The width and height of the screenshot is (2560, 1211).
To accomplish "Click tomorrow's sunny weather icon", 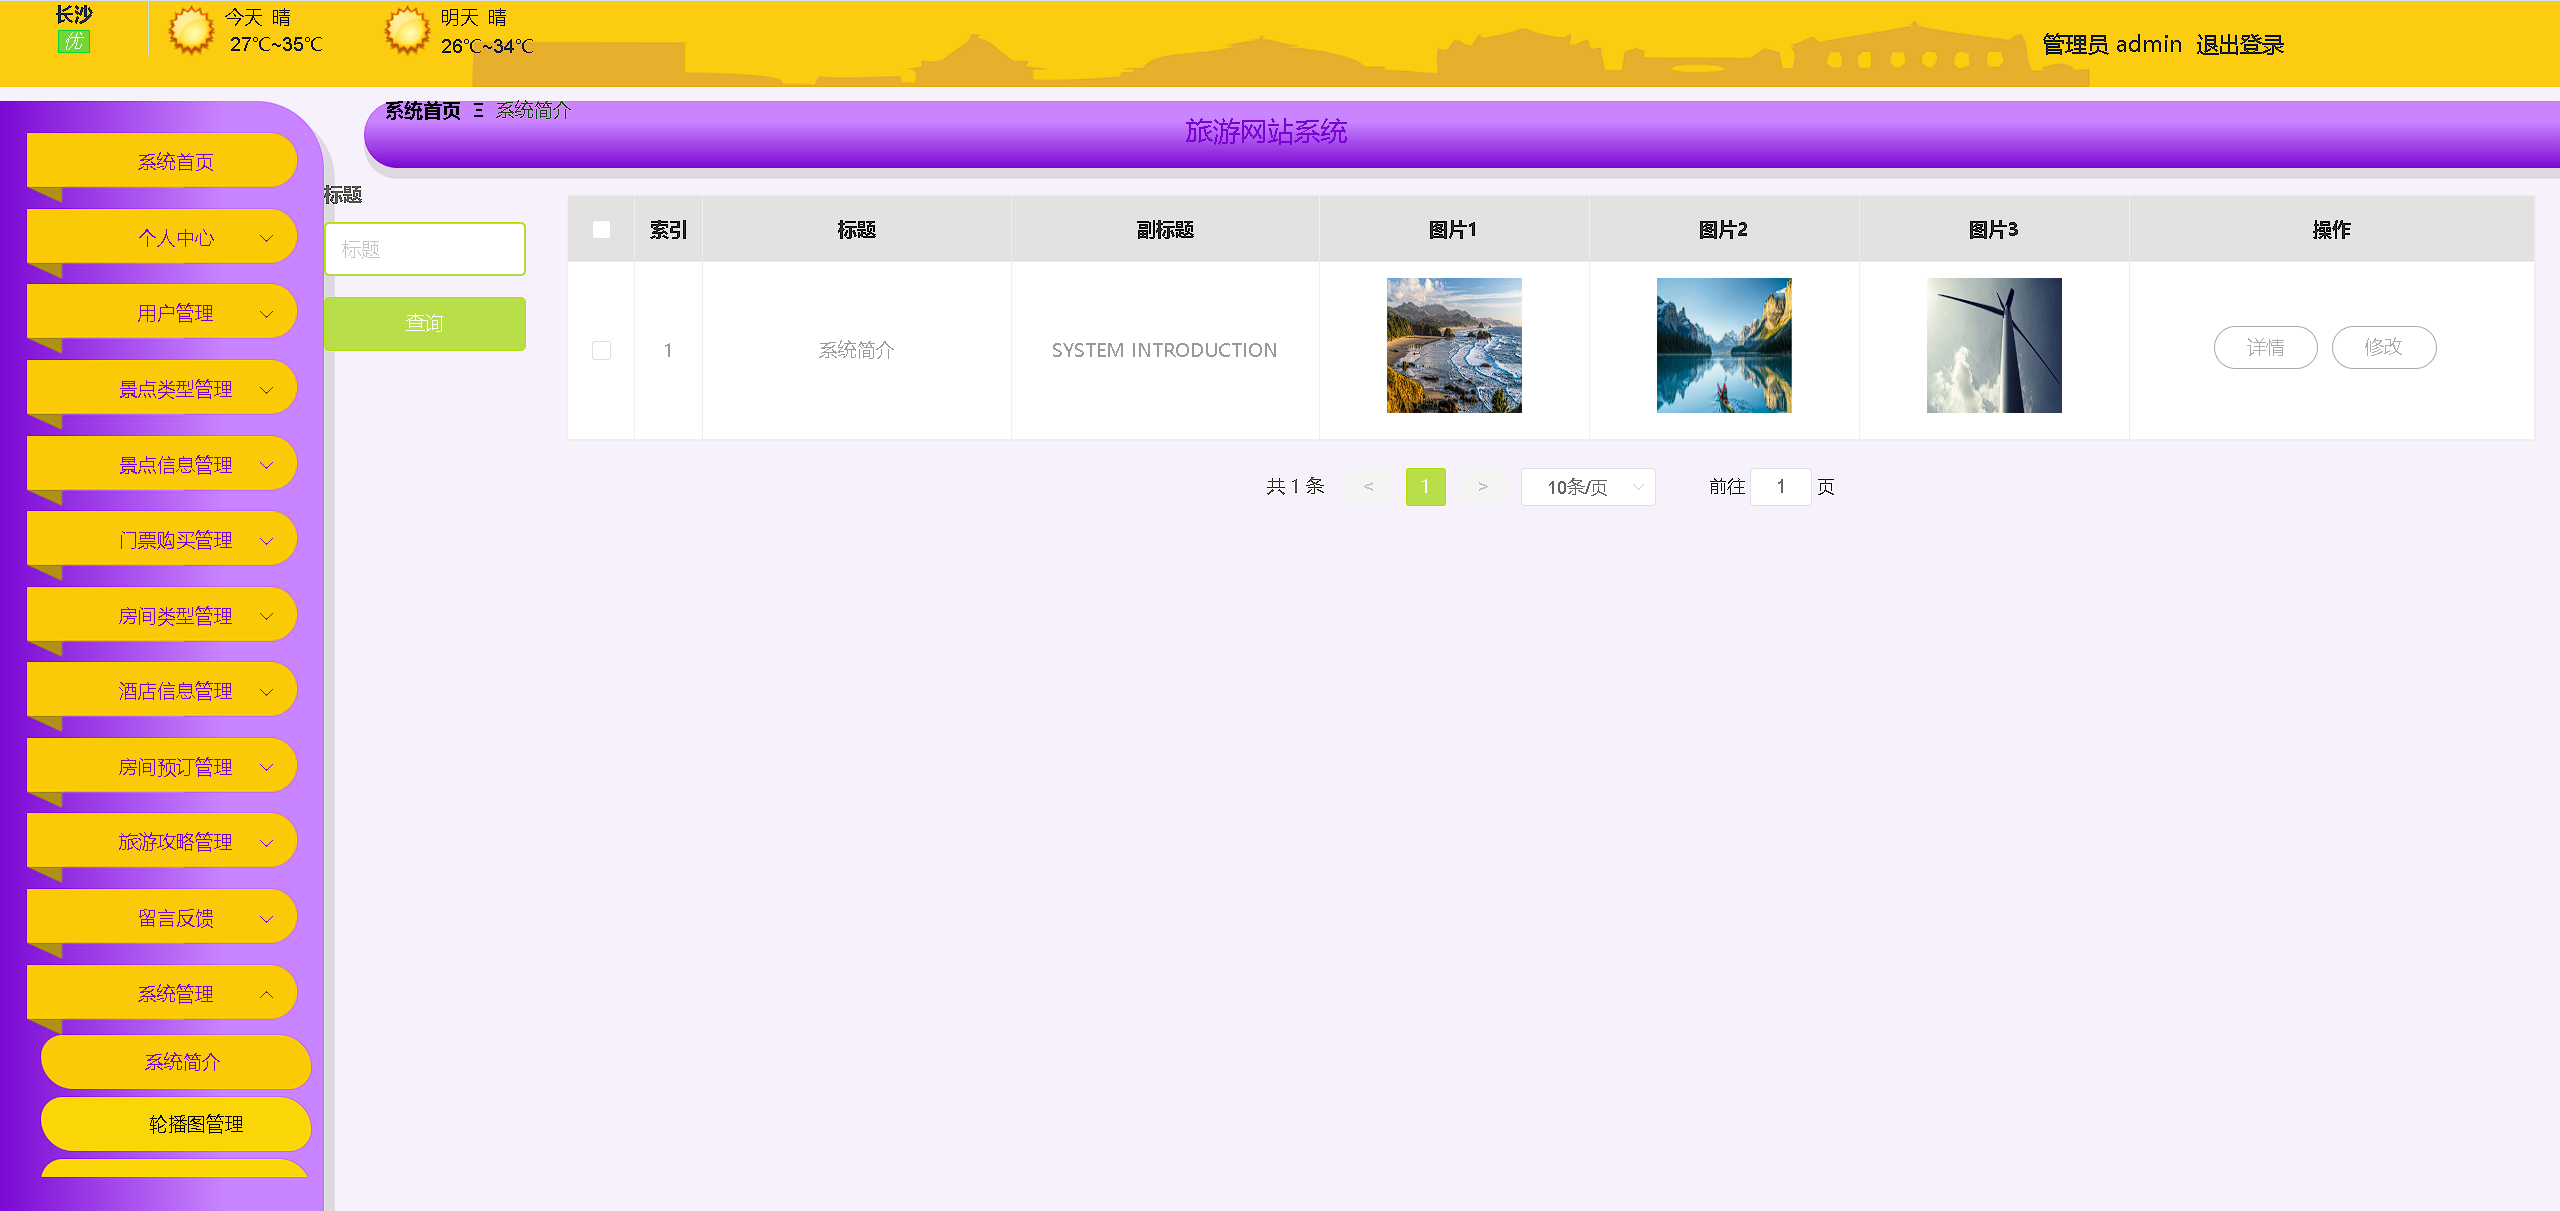I will (407, 31).
